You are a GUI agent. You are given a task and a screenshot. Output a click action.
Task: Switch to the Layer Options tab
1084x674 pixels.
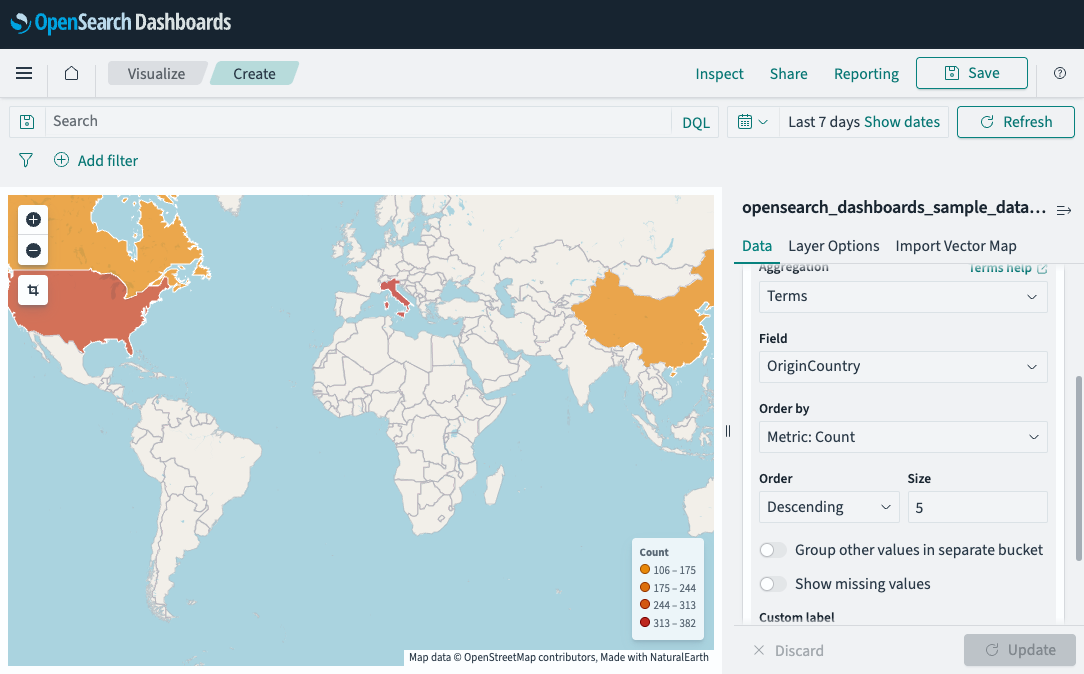pyautogui.click(x=834, y=246)
